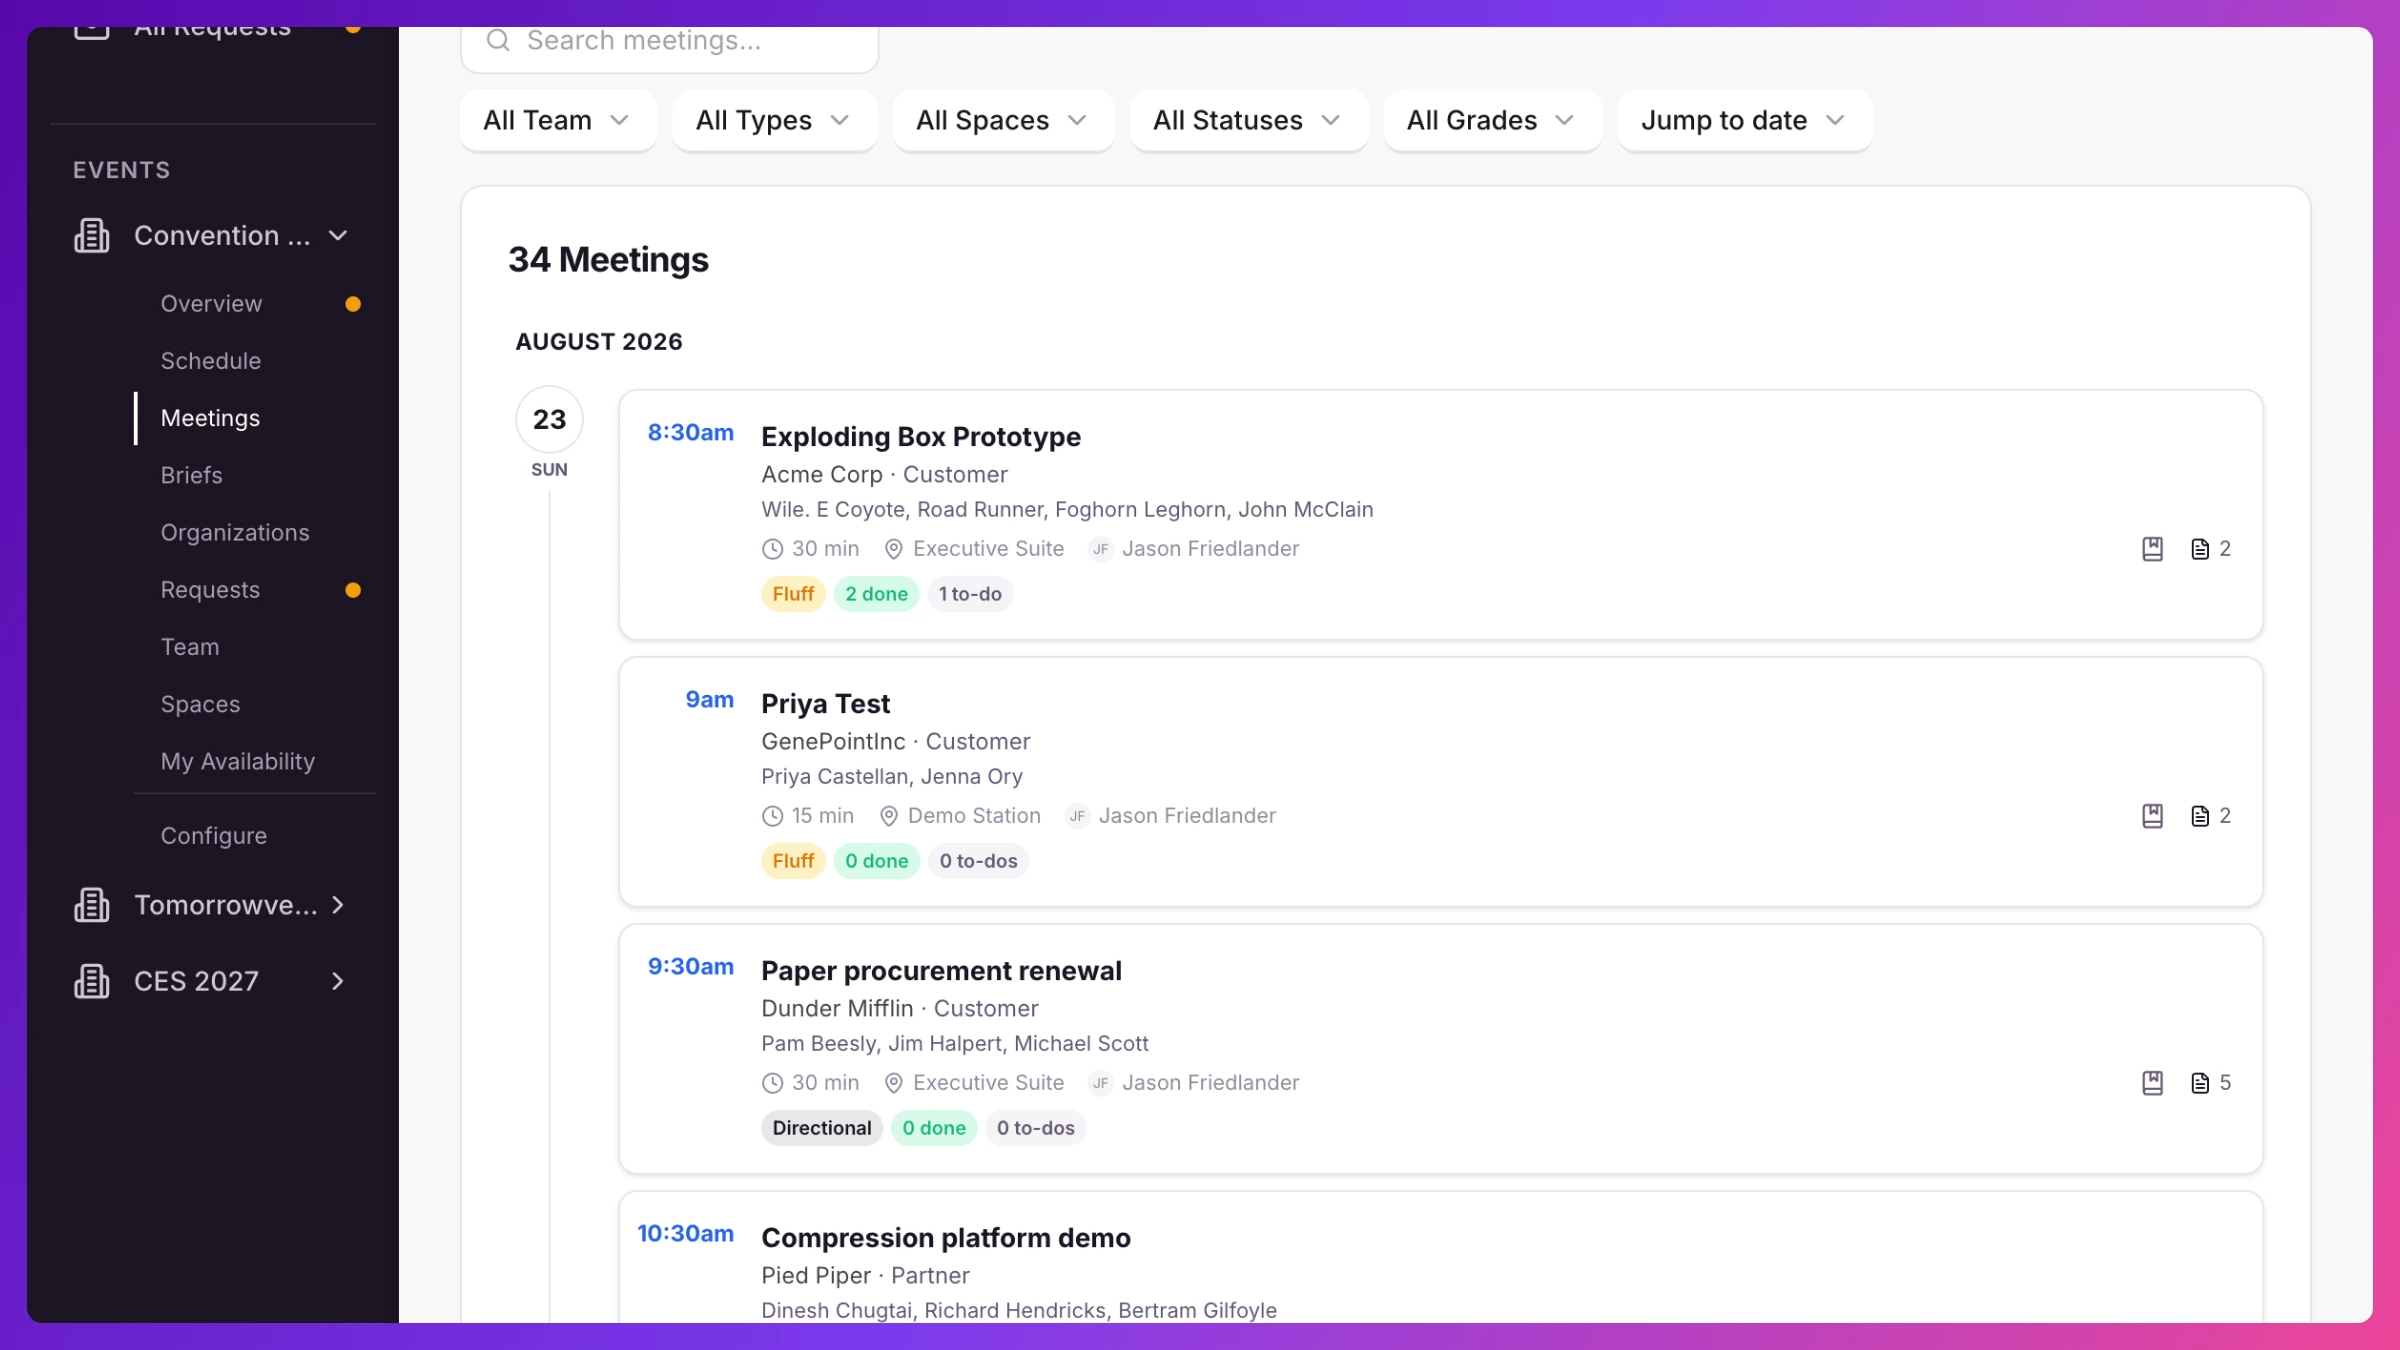Click the Tomorrowverse event building icon

[x=91, y=905]
